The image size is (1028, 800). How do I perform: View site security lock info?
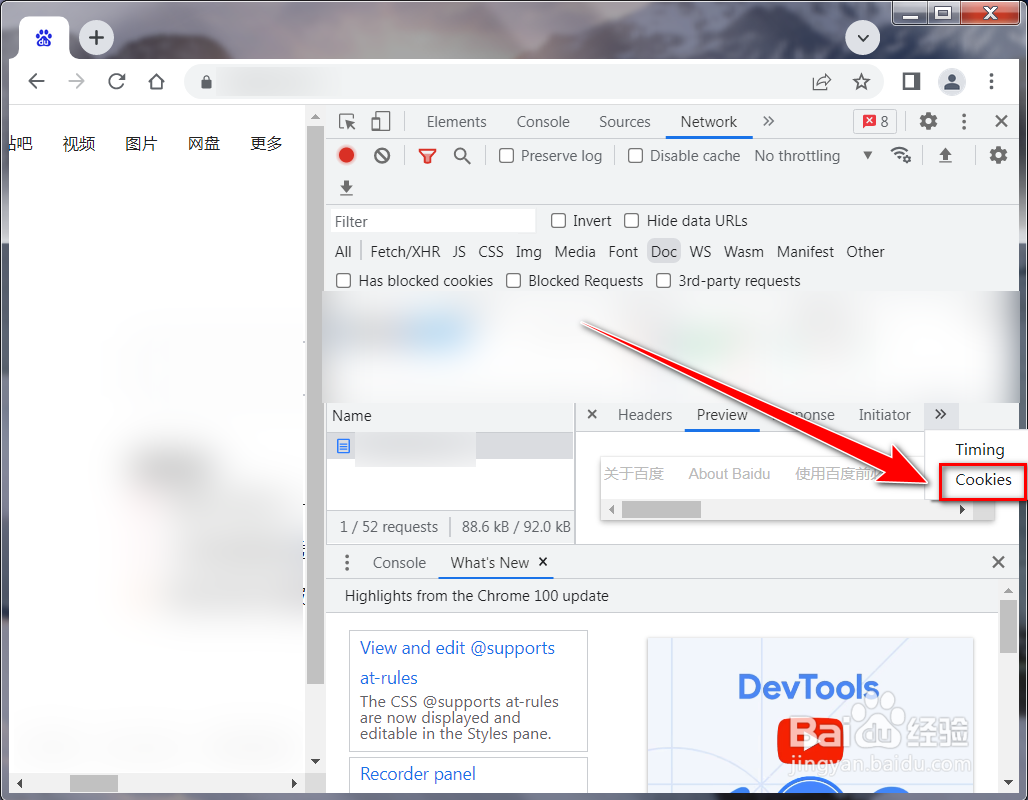(x=207, y=82)
